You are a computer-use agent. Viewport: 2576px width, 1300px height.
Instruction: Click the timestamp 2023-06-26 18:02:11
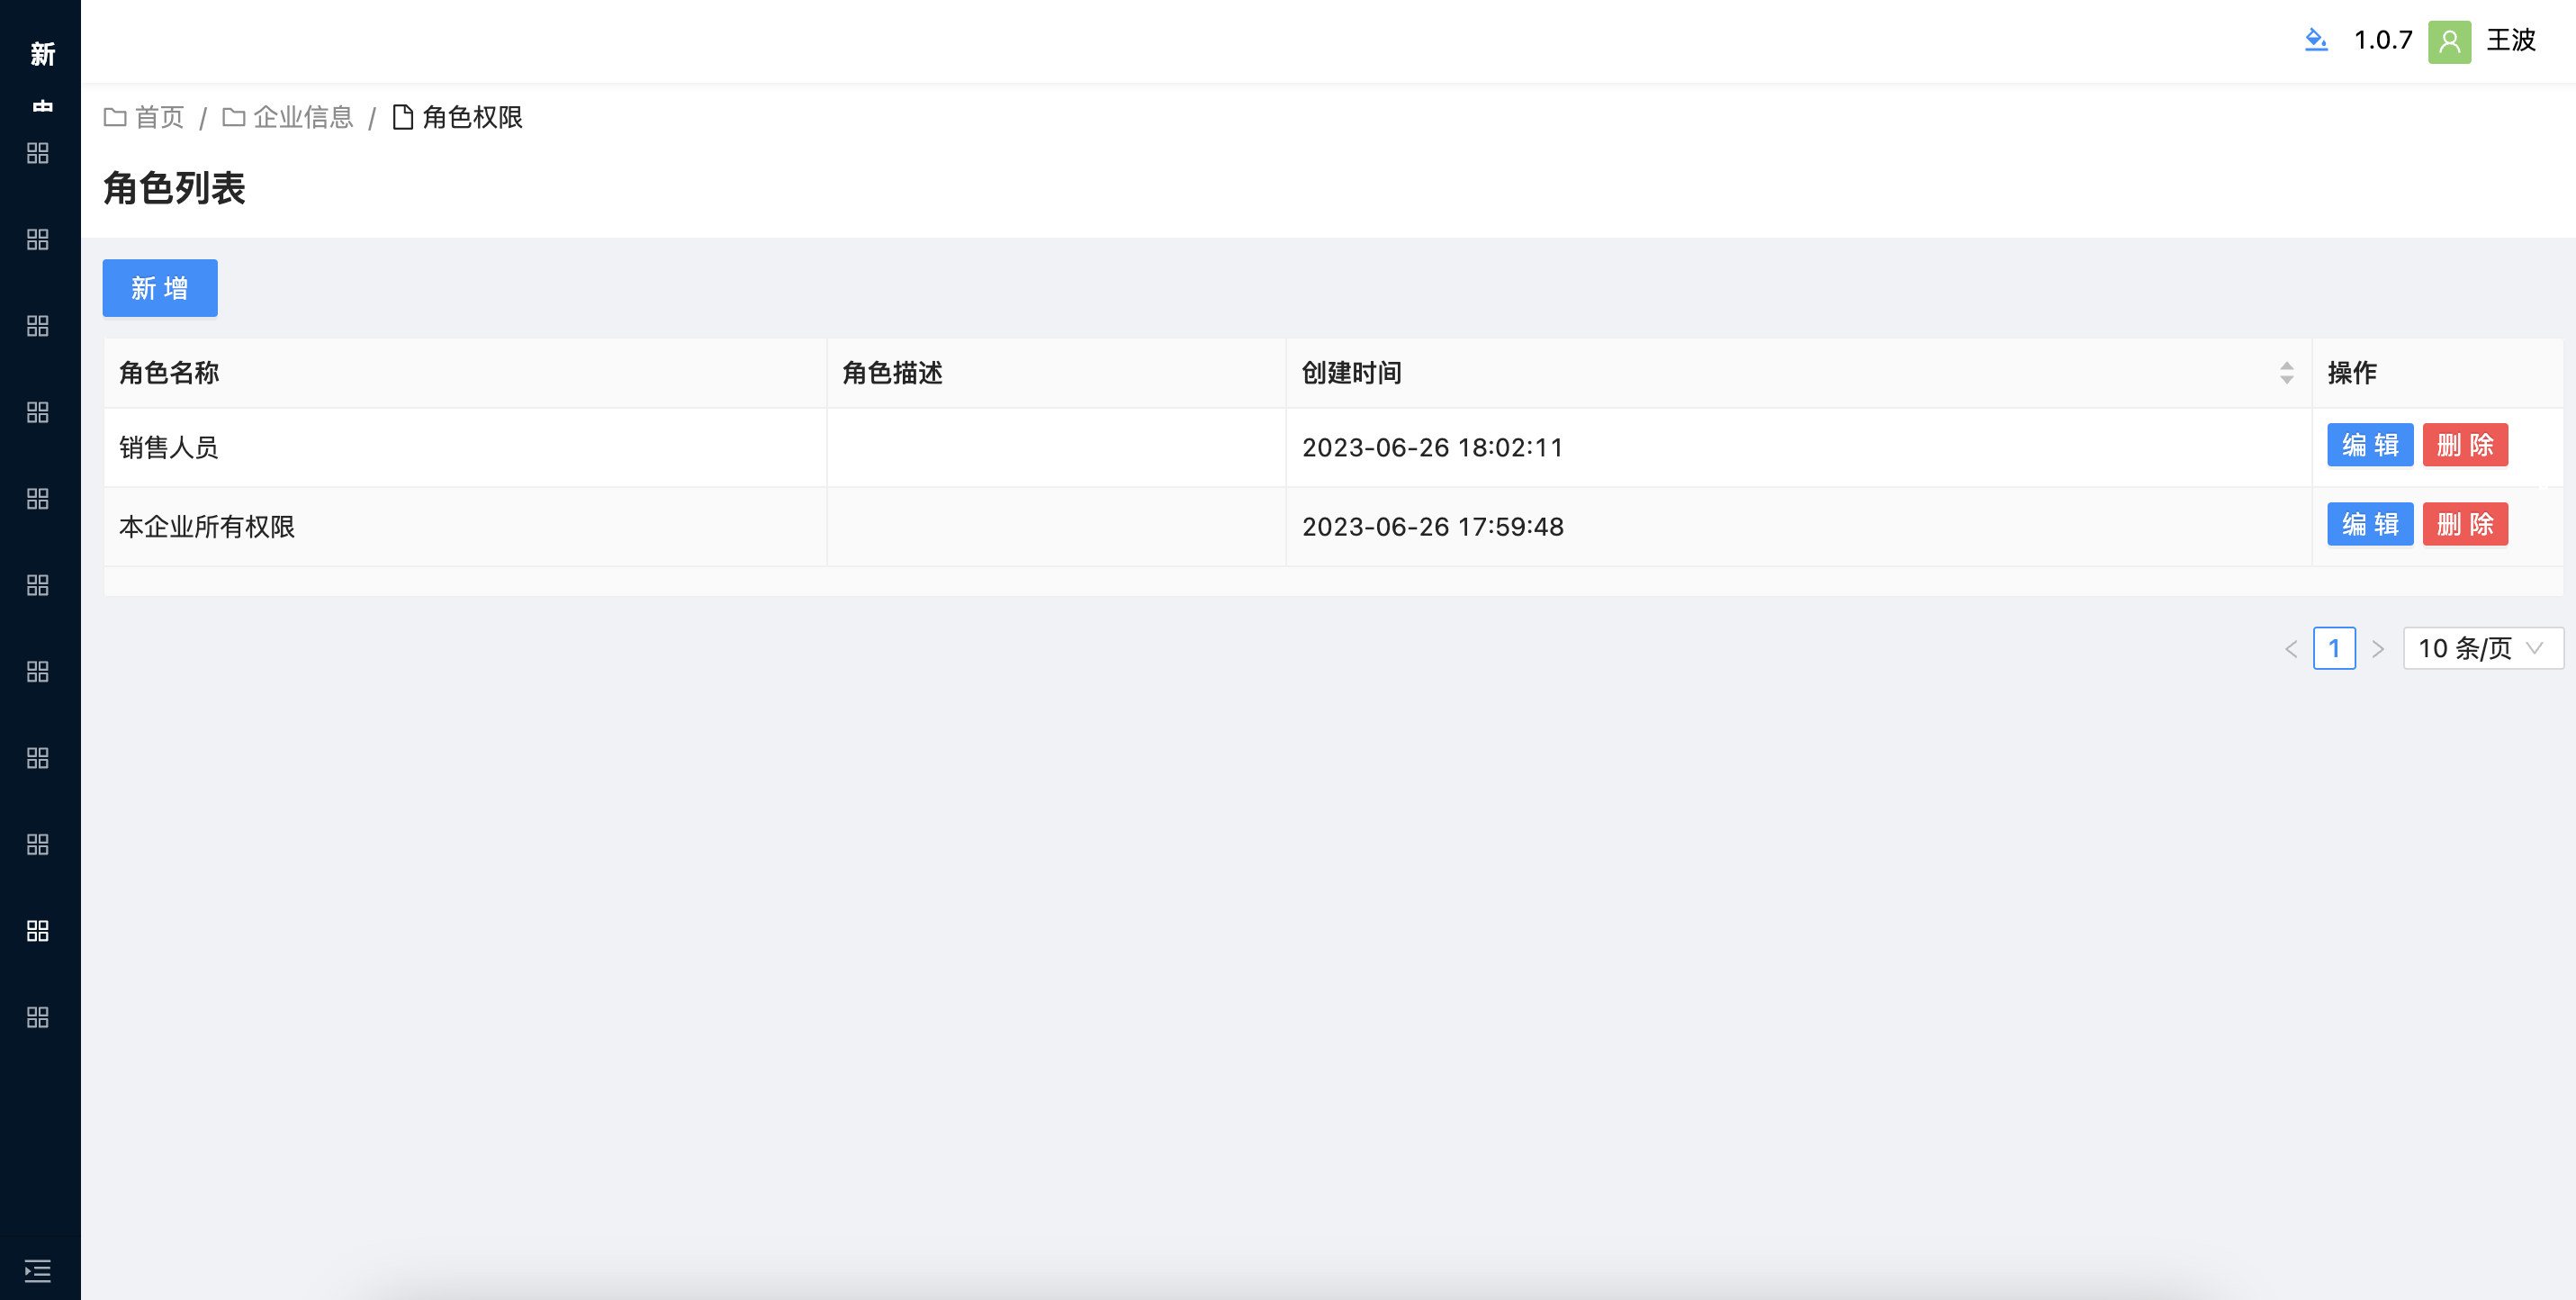1432,447
